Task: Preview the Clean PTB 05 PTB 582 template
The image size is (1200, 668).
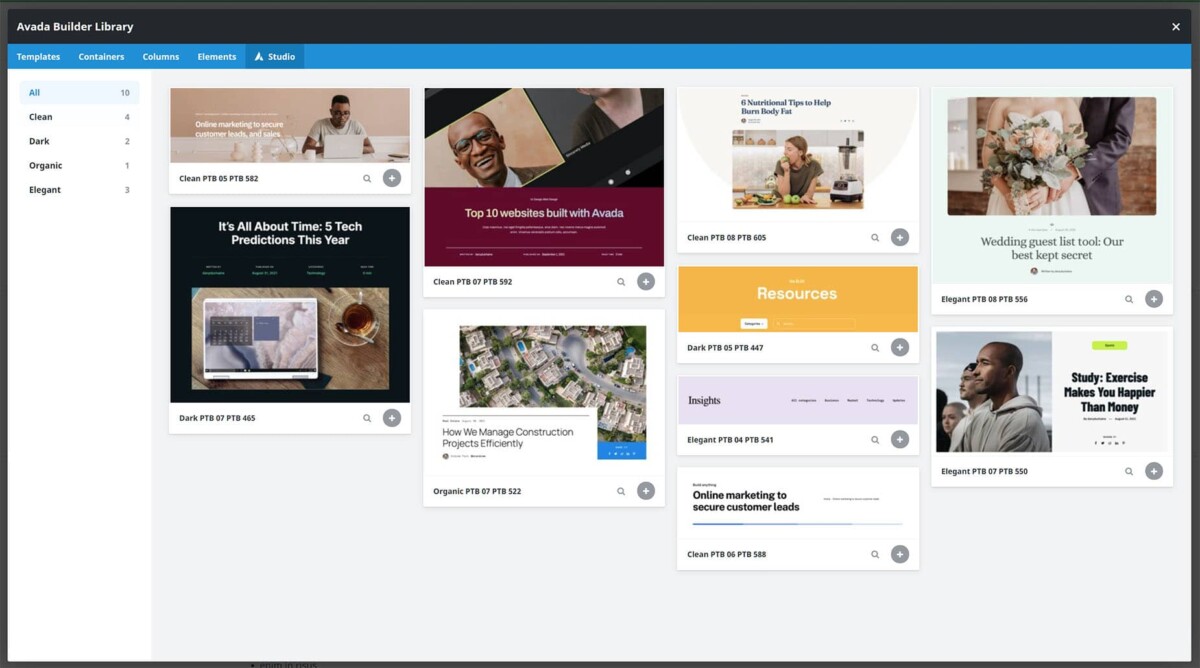Action: (366, 177)
